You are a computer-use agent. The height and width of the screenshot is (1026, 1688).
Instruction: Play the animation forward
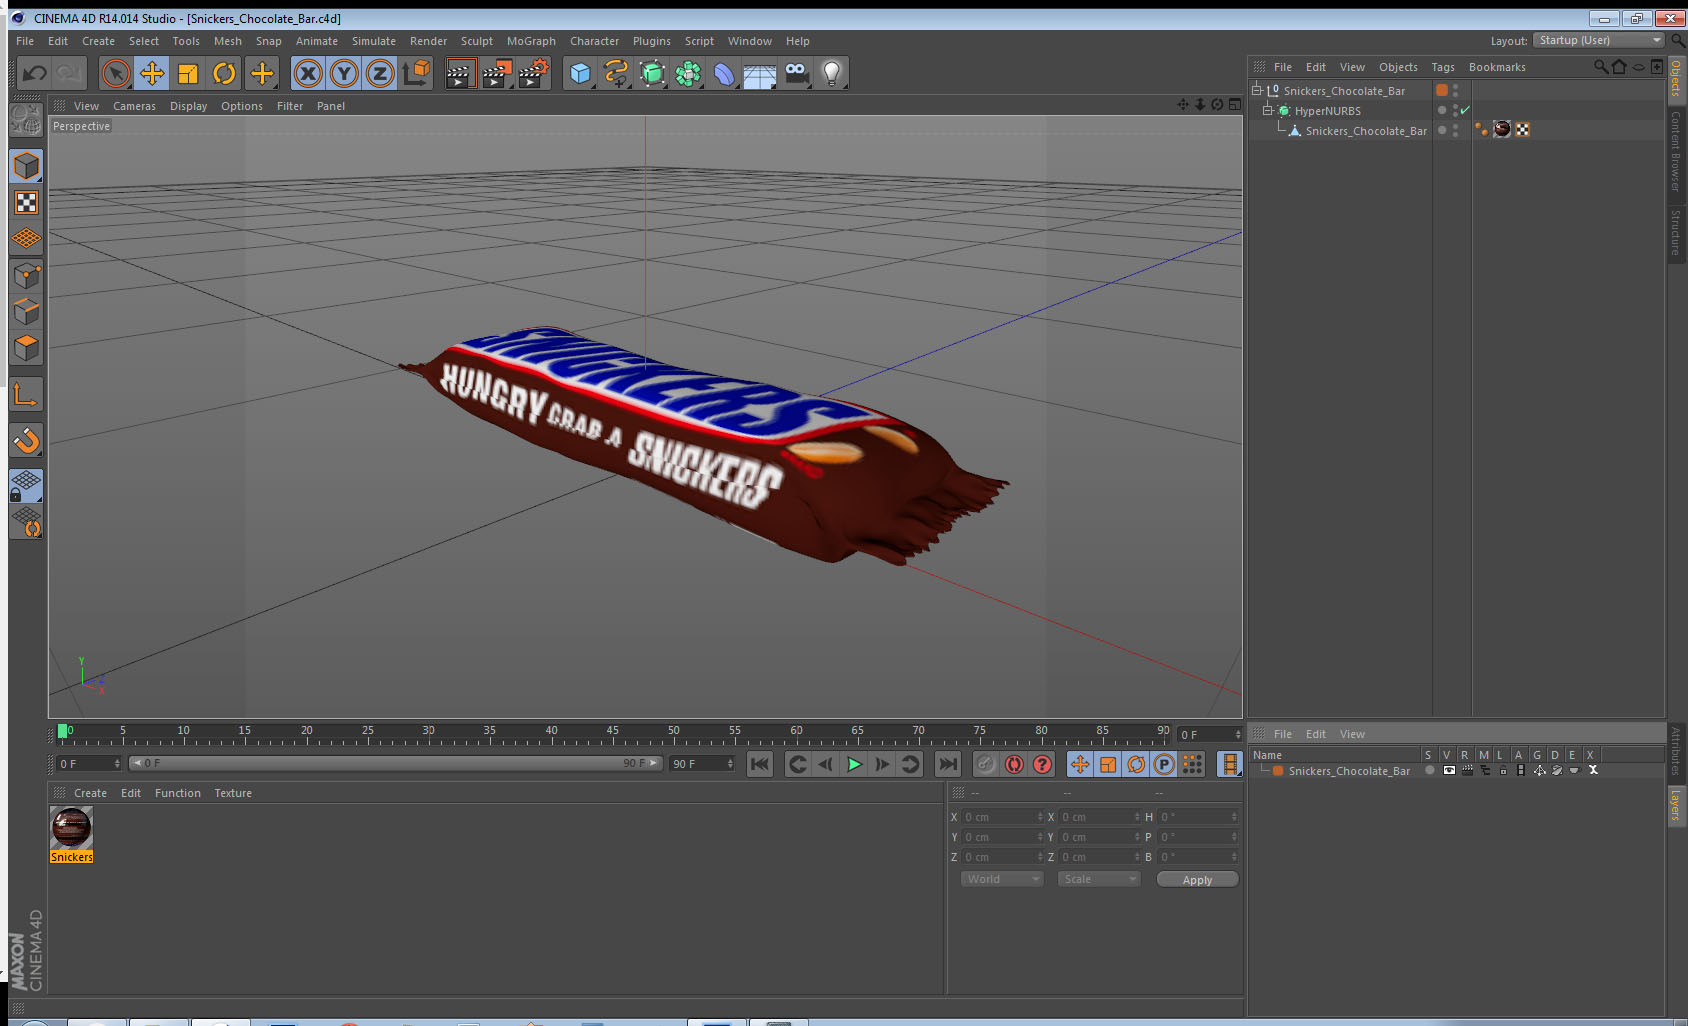(854, 764)
